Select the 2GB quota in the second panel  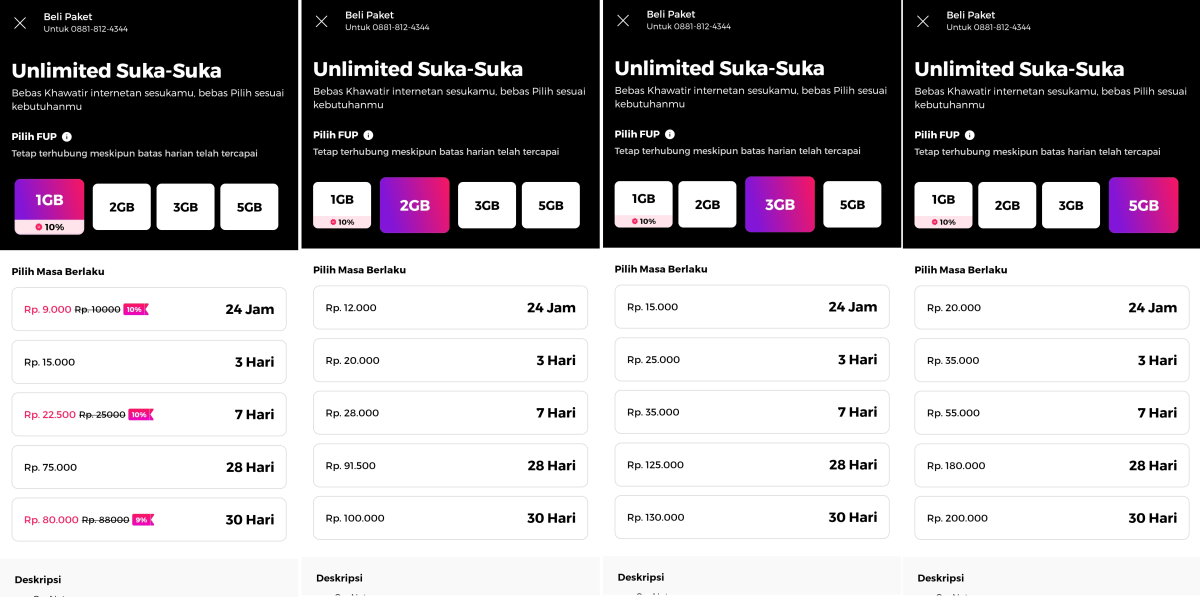coord(414,204)
